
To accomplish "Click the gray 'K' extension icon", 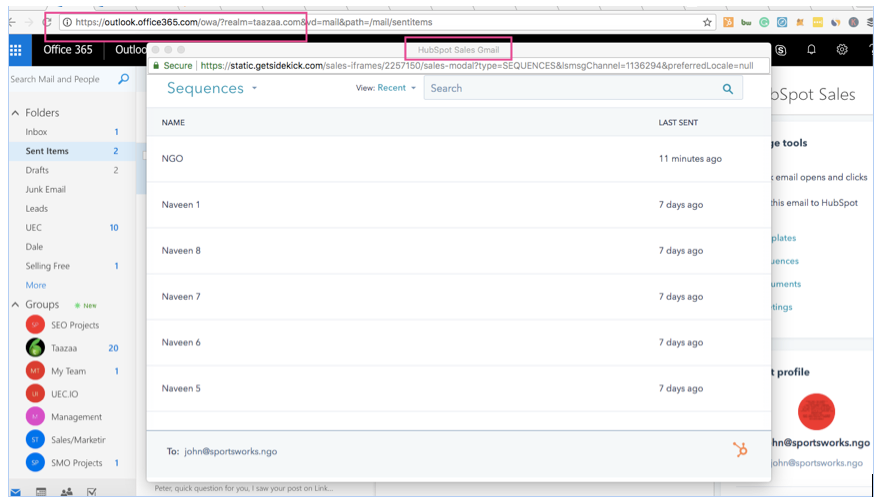I will pos(853,22).
